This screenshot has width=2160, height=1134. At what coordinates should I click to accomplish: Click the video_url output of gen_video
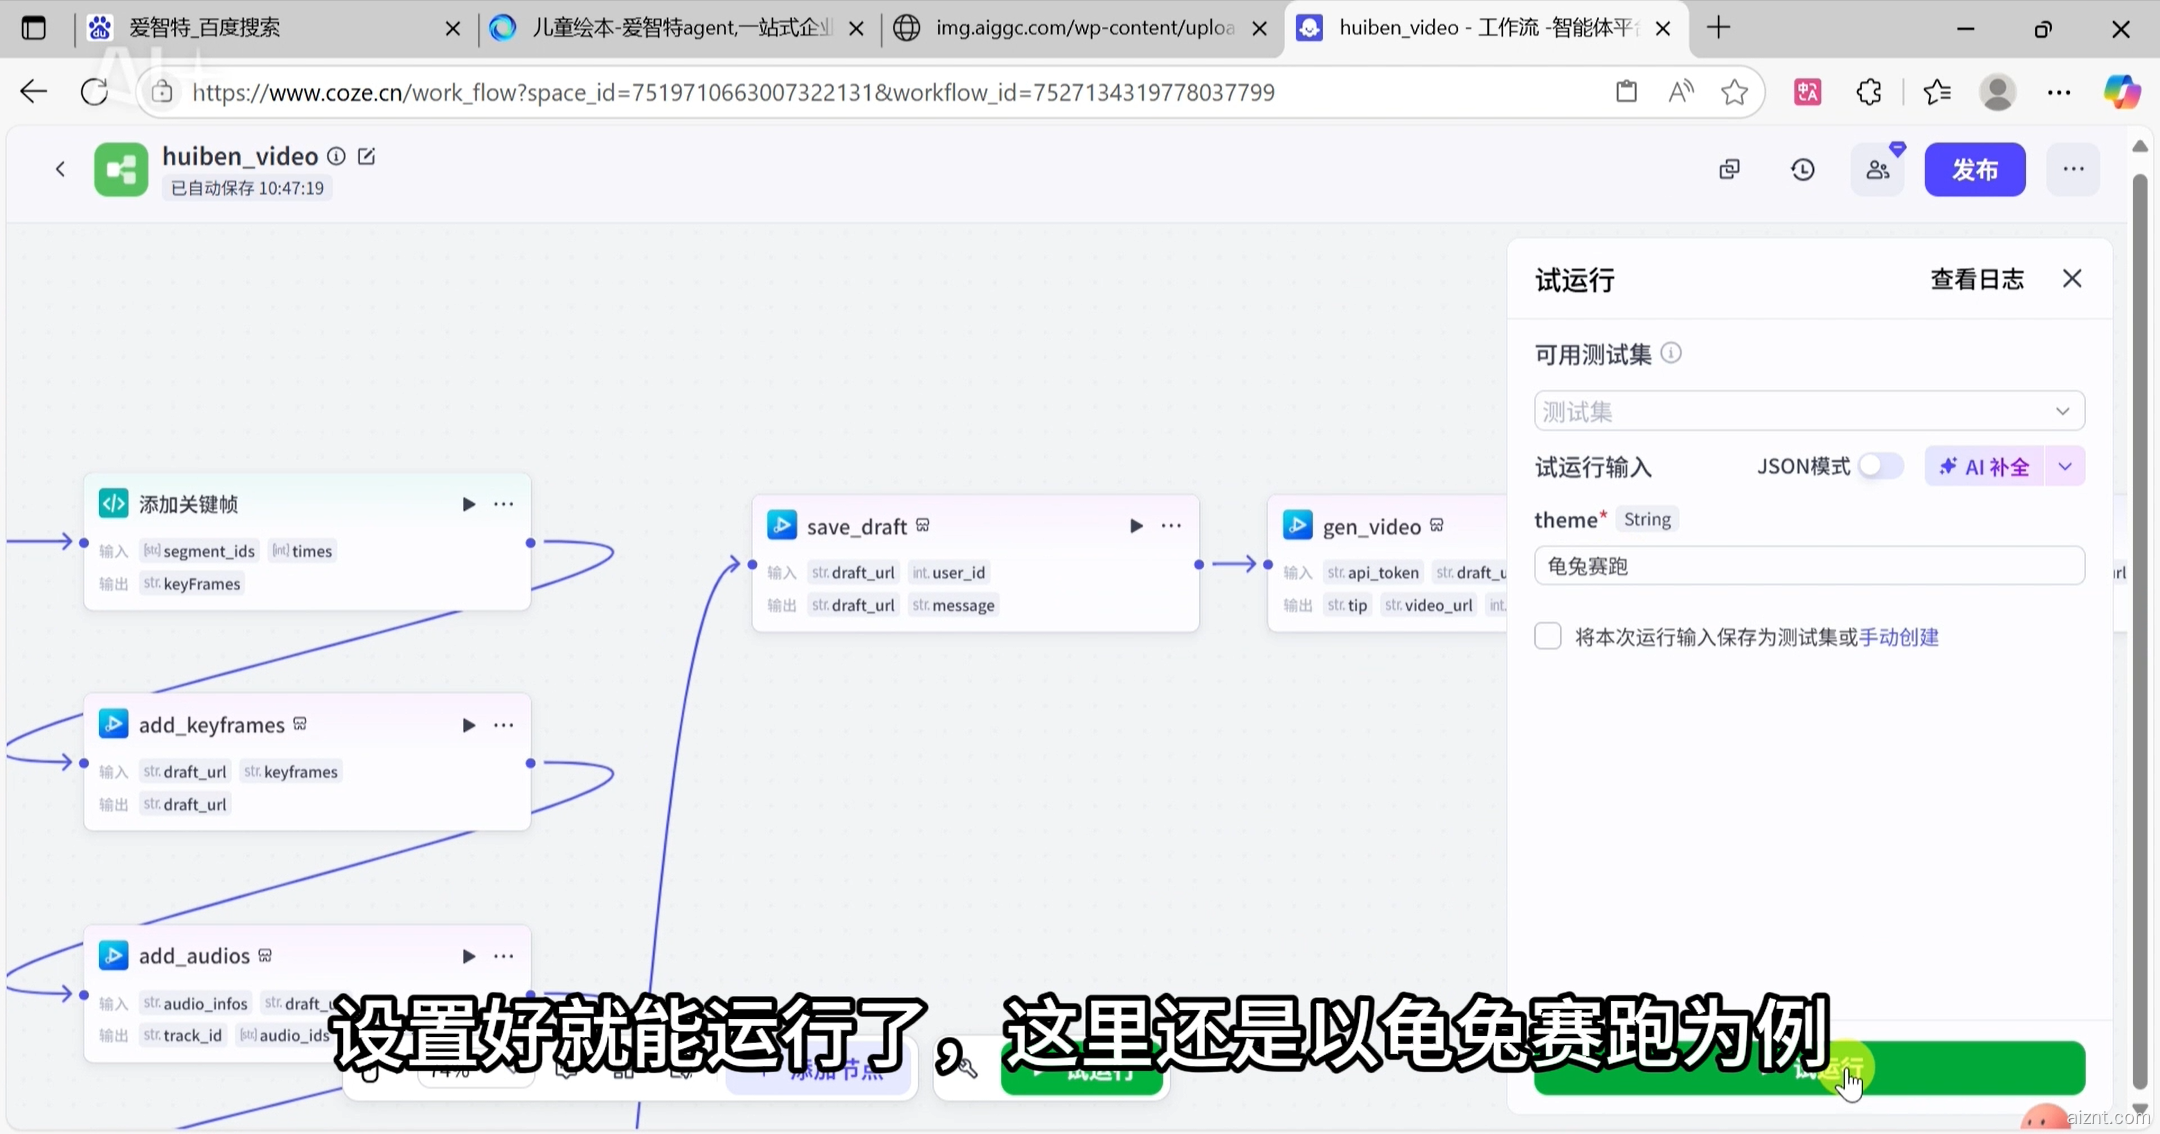point(1428,605)
